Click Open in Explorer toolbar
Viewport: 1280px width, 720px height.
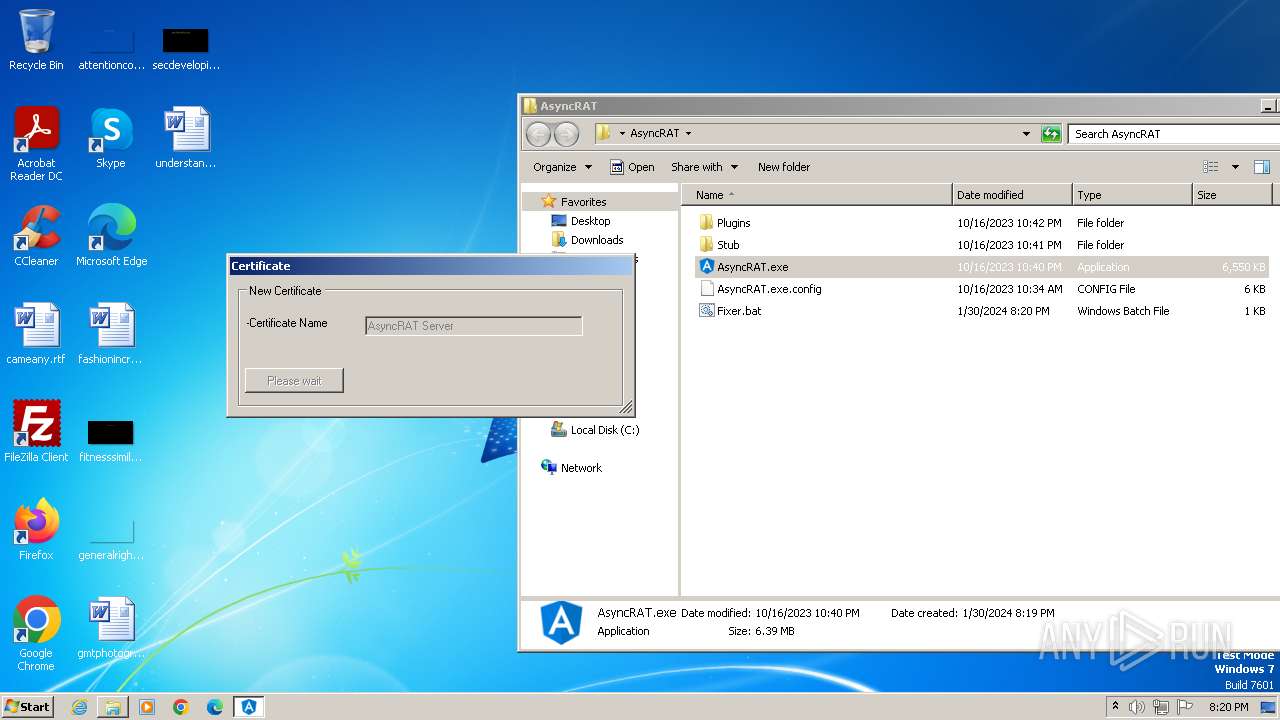632,167
